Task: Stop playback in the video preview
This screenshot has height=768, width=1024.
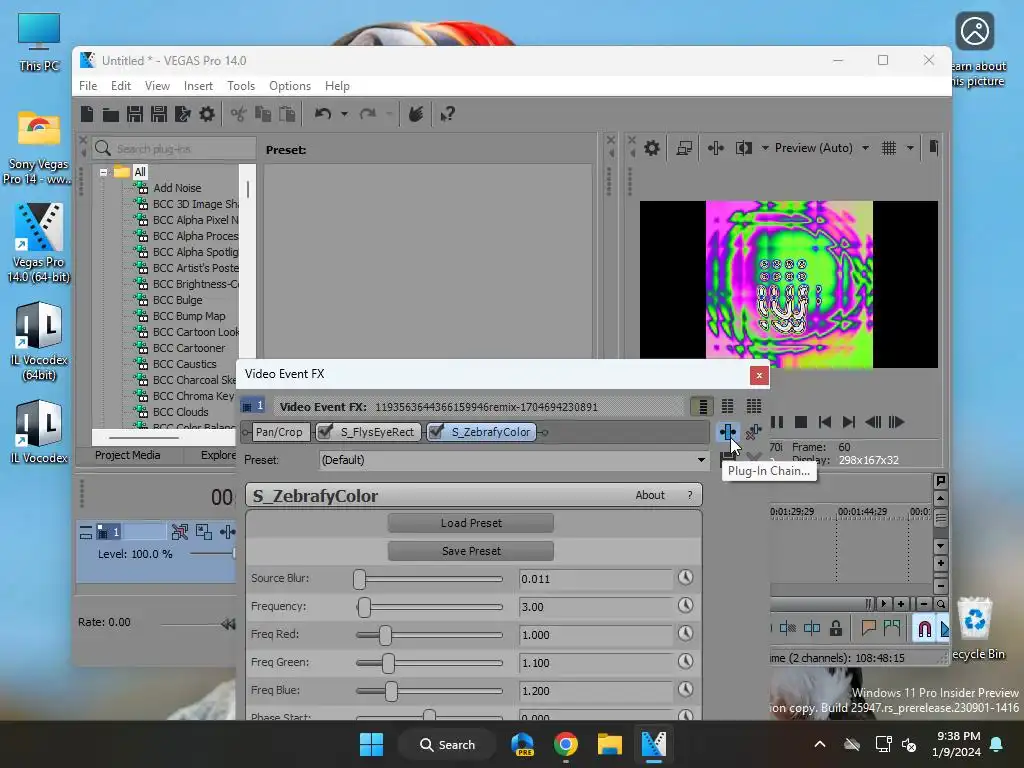Action: 801,423
